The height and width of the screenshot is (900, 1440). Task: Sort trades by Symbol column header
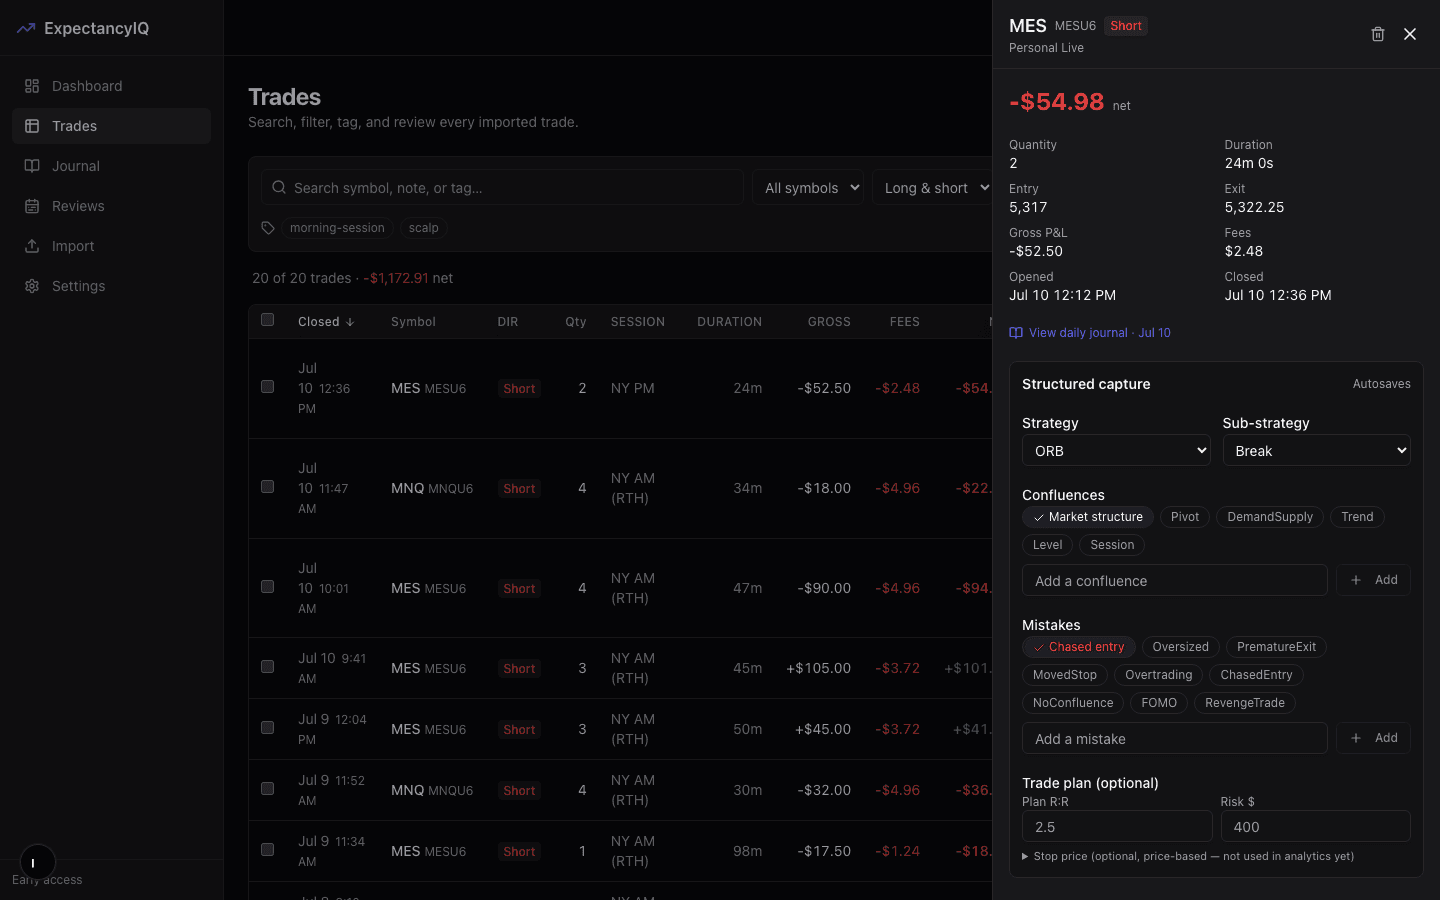[413, 322]
